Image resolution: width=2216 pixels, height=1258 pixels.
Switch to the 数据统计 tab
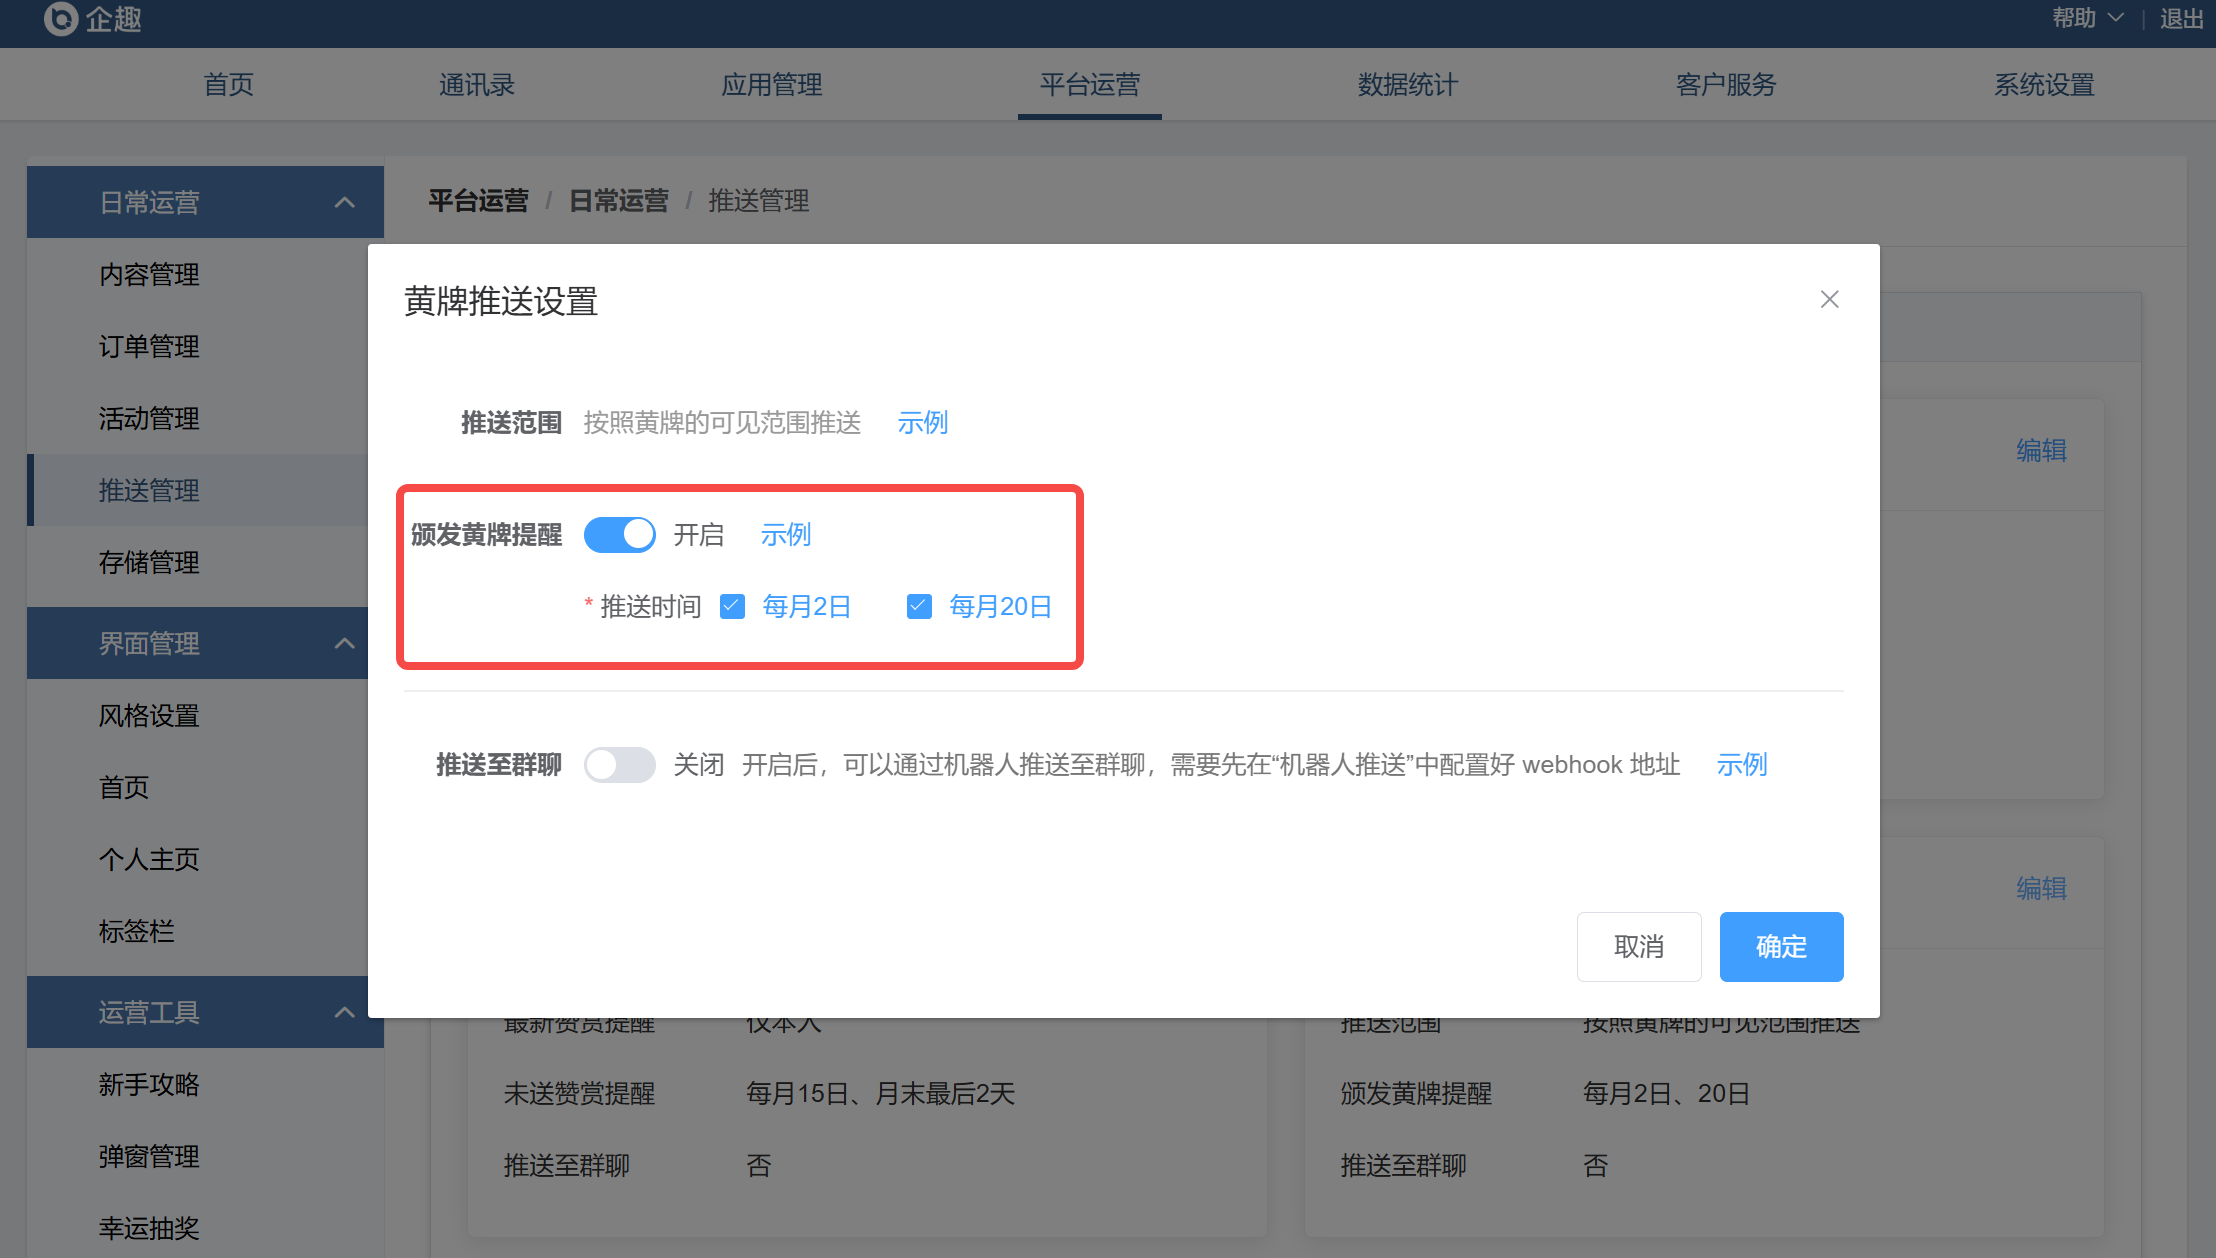tap(1407, 85)
